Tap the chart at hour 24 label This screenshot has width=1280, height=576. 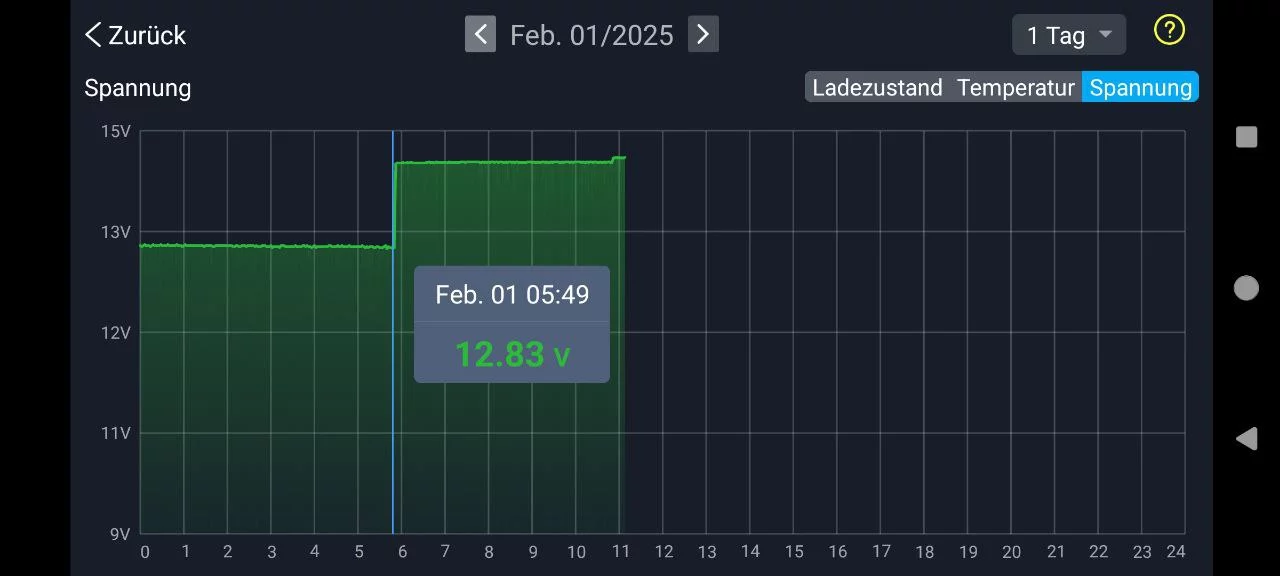(1176, 552)
